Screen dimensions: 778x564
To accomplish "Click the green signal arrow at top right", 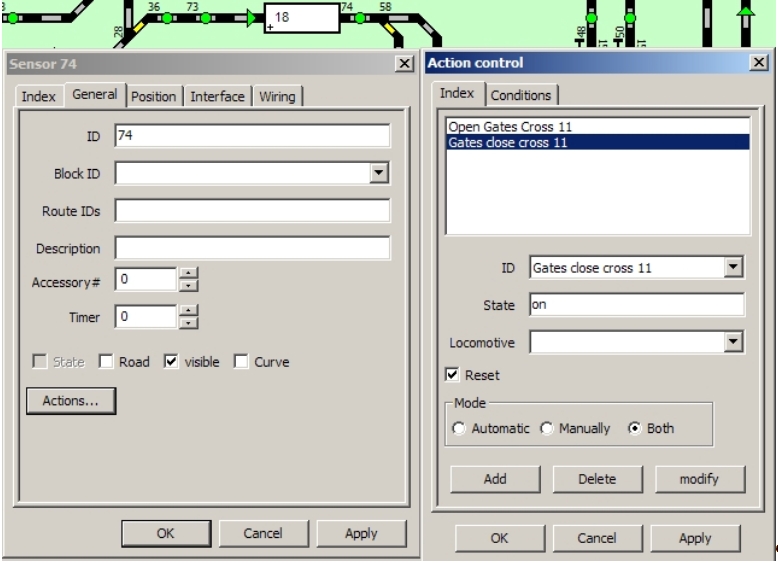I will tap(744, 11).
